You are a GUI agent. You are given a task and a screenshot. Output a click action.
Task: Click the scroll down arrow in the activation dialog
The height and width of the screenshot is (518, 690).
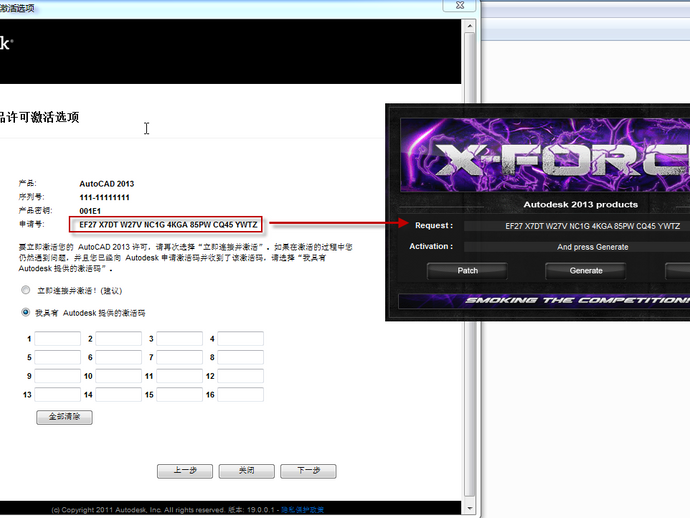(x=470, y=508)
